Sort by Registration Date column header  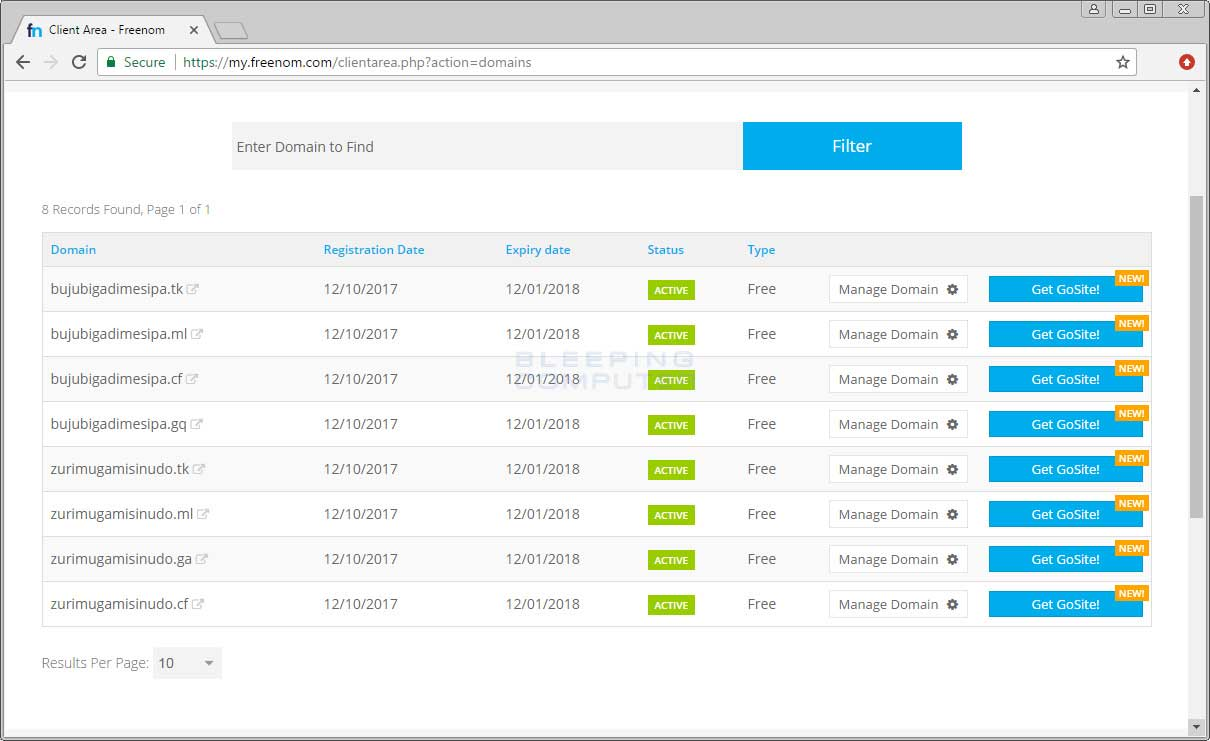click(x=374, y=250)
